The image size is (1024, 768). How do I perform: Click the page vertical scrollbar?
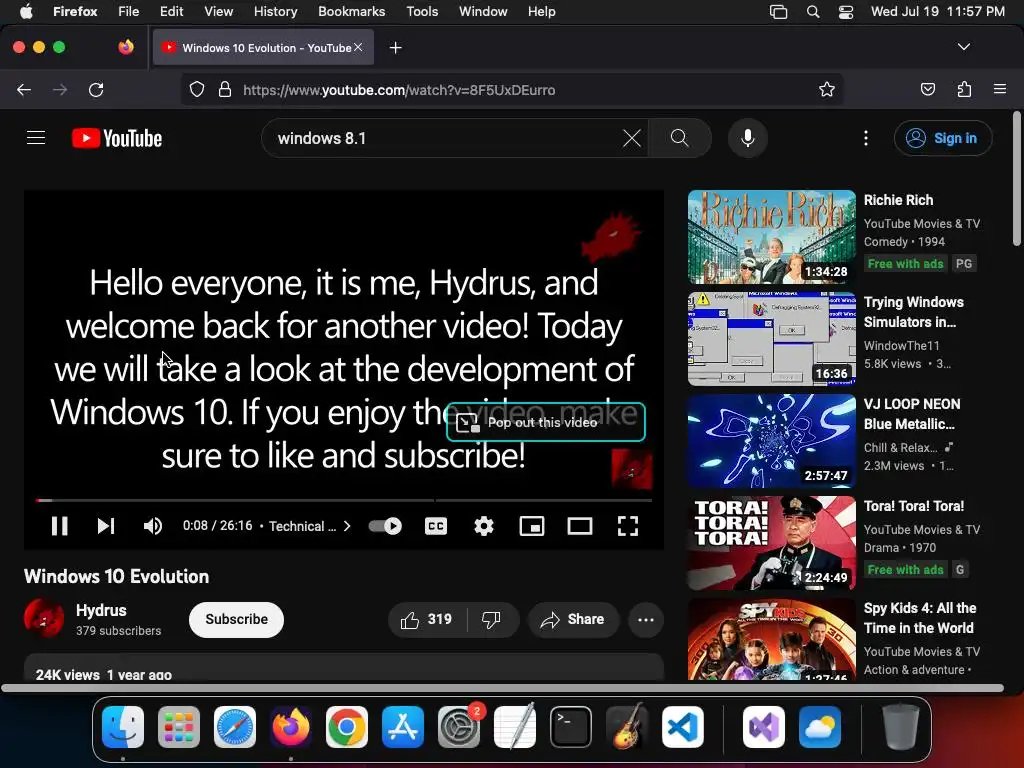(x=1016, y=180)
